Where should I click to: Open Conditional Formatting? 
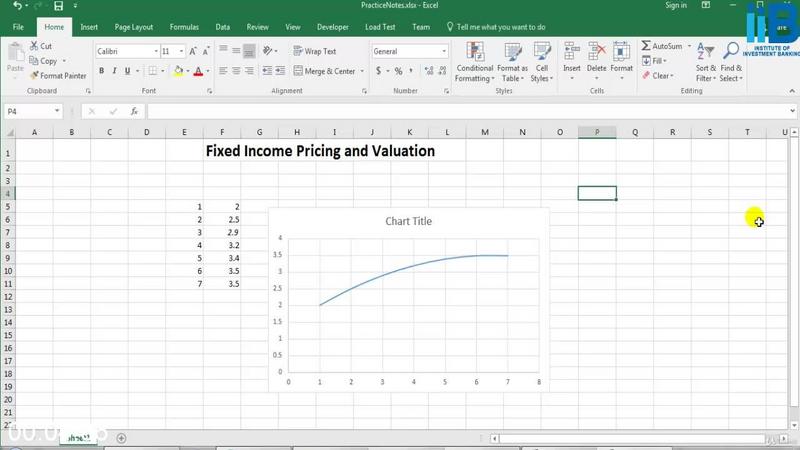point(474,62)
